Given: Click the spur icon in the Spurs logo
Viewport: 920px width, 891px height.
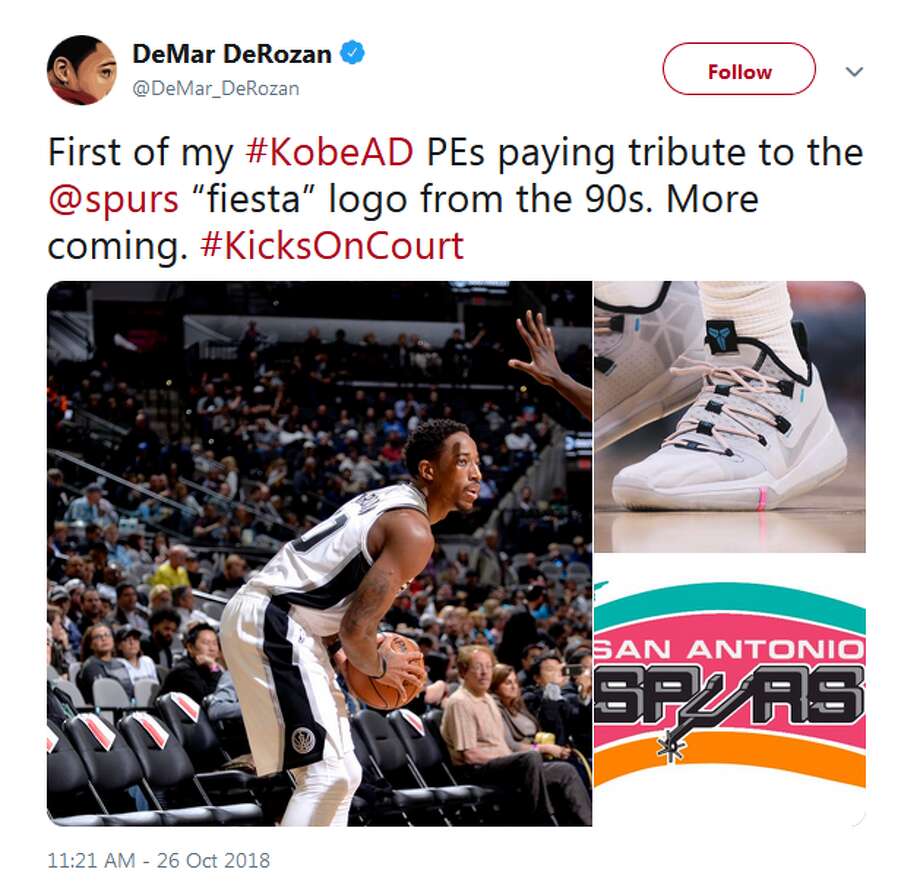Looking at the screenshot, I should 671,746.
